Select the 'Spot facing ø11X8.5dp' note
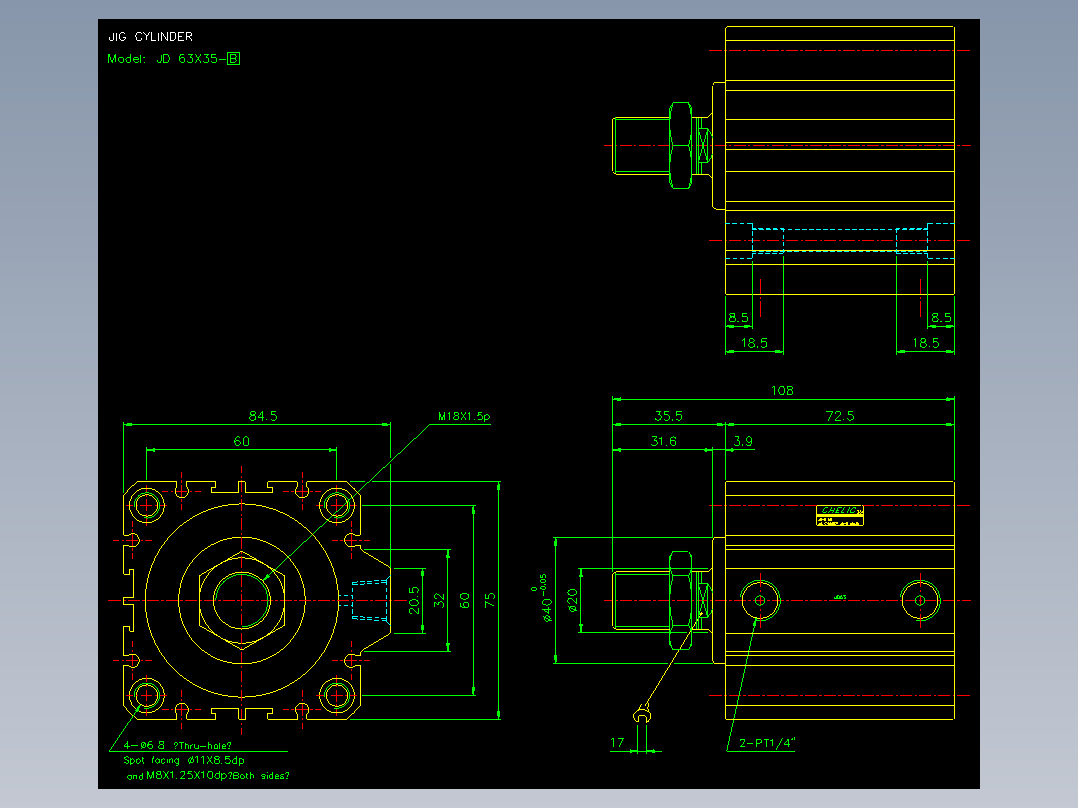This screenshot has height=808, width=1078. click(184, 760)
